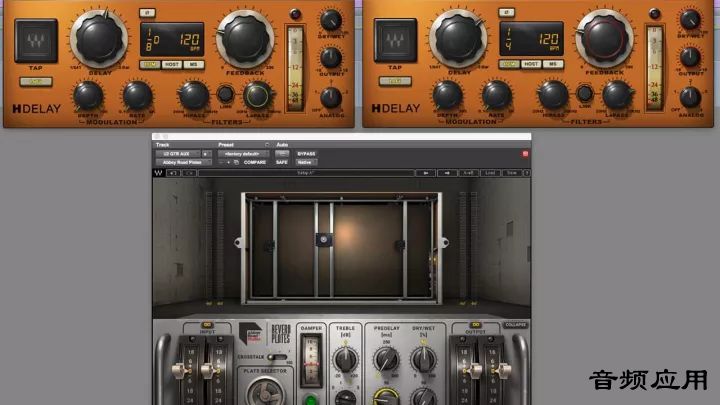Click the Output knob on left H-Delay

[331, 58]
